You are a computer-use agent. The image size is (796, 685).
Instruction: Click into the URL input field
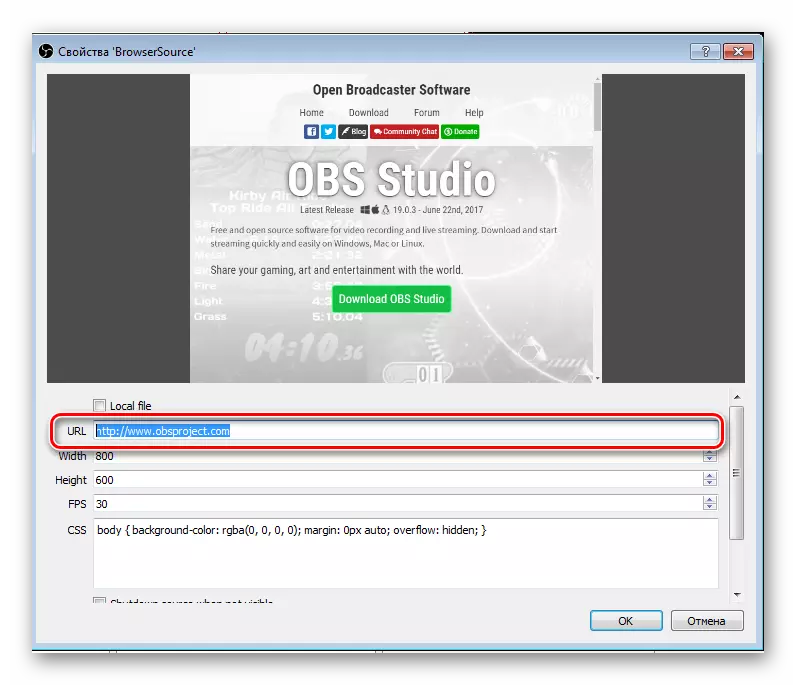pos(406,431)
